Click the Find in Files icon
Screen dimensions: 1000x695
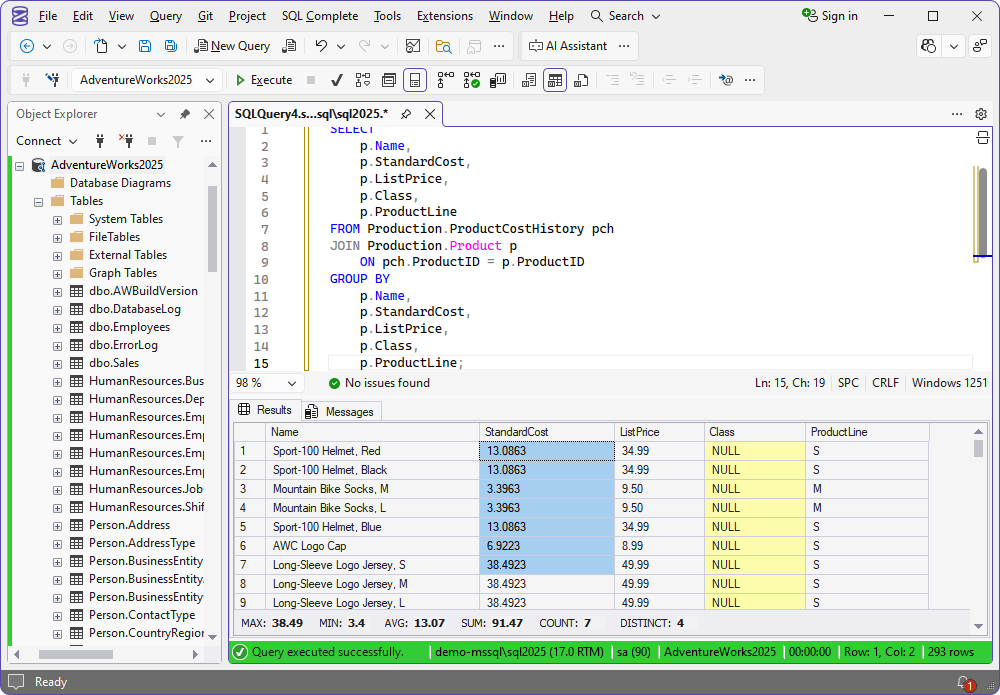[x=443, y=46]
